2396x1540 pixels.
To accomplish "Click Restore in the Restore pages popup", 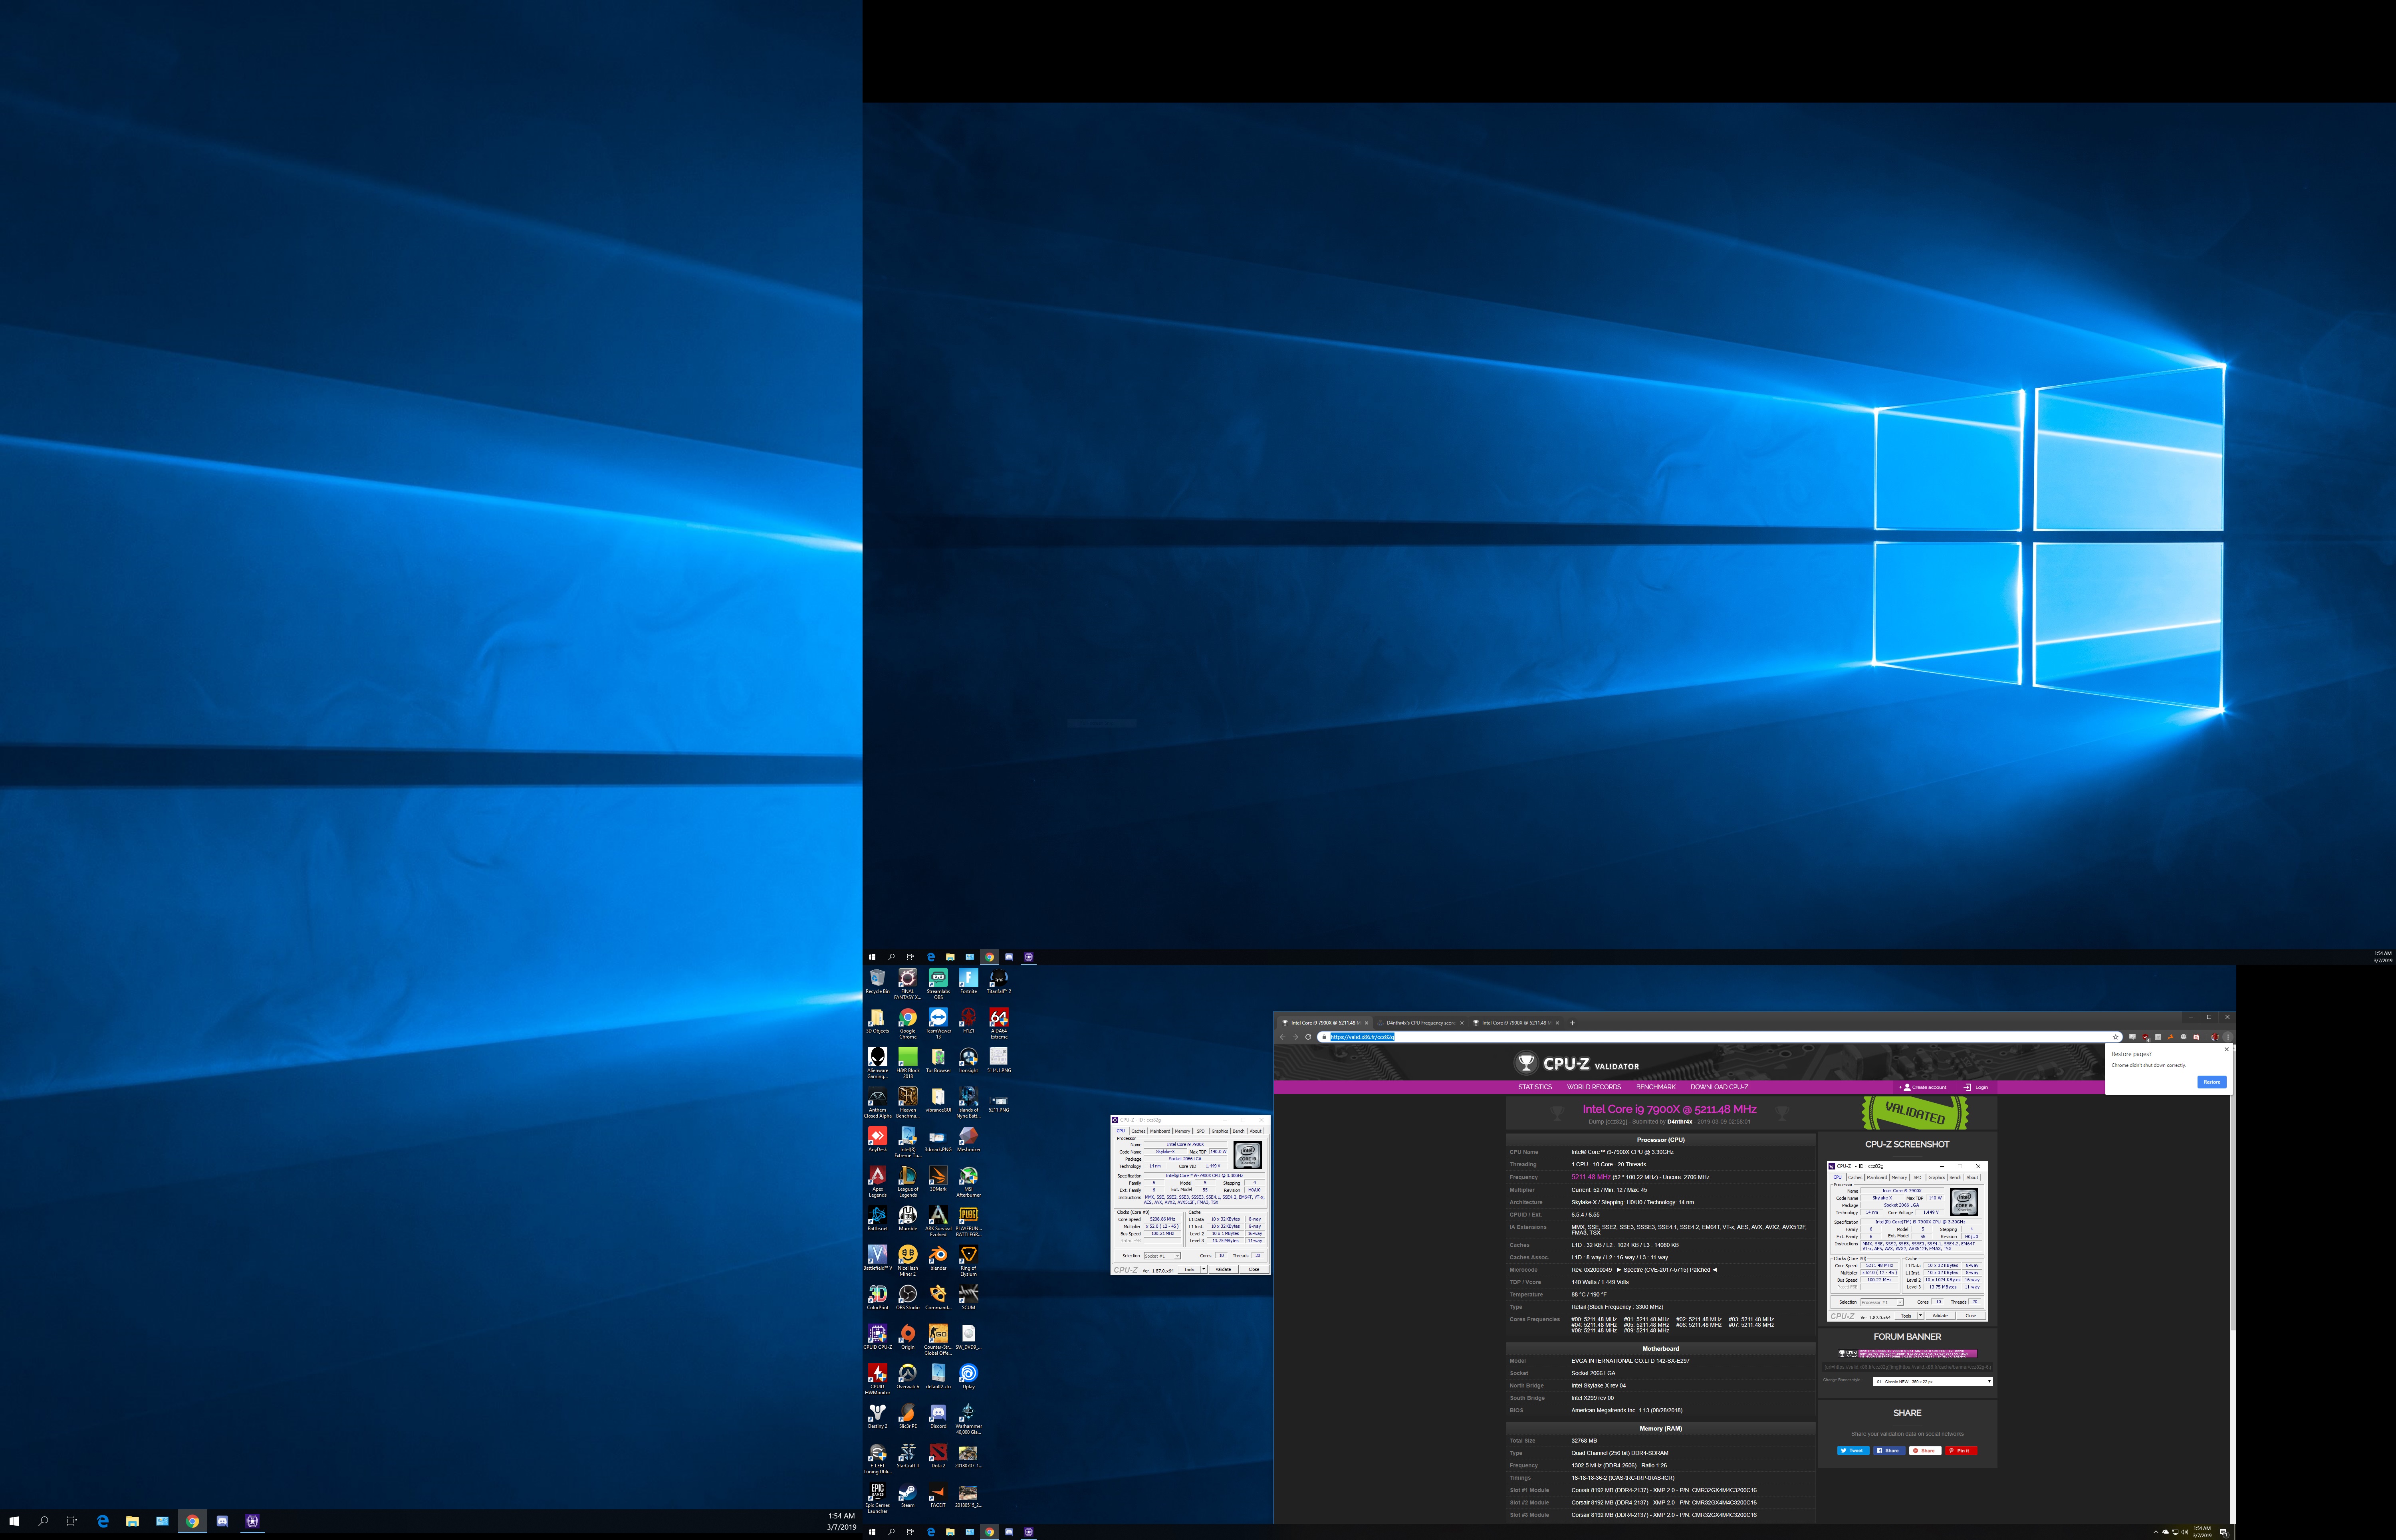I will (2212, 1082).
